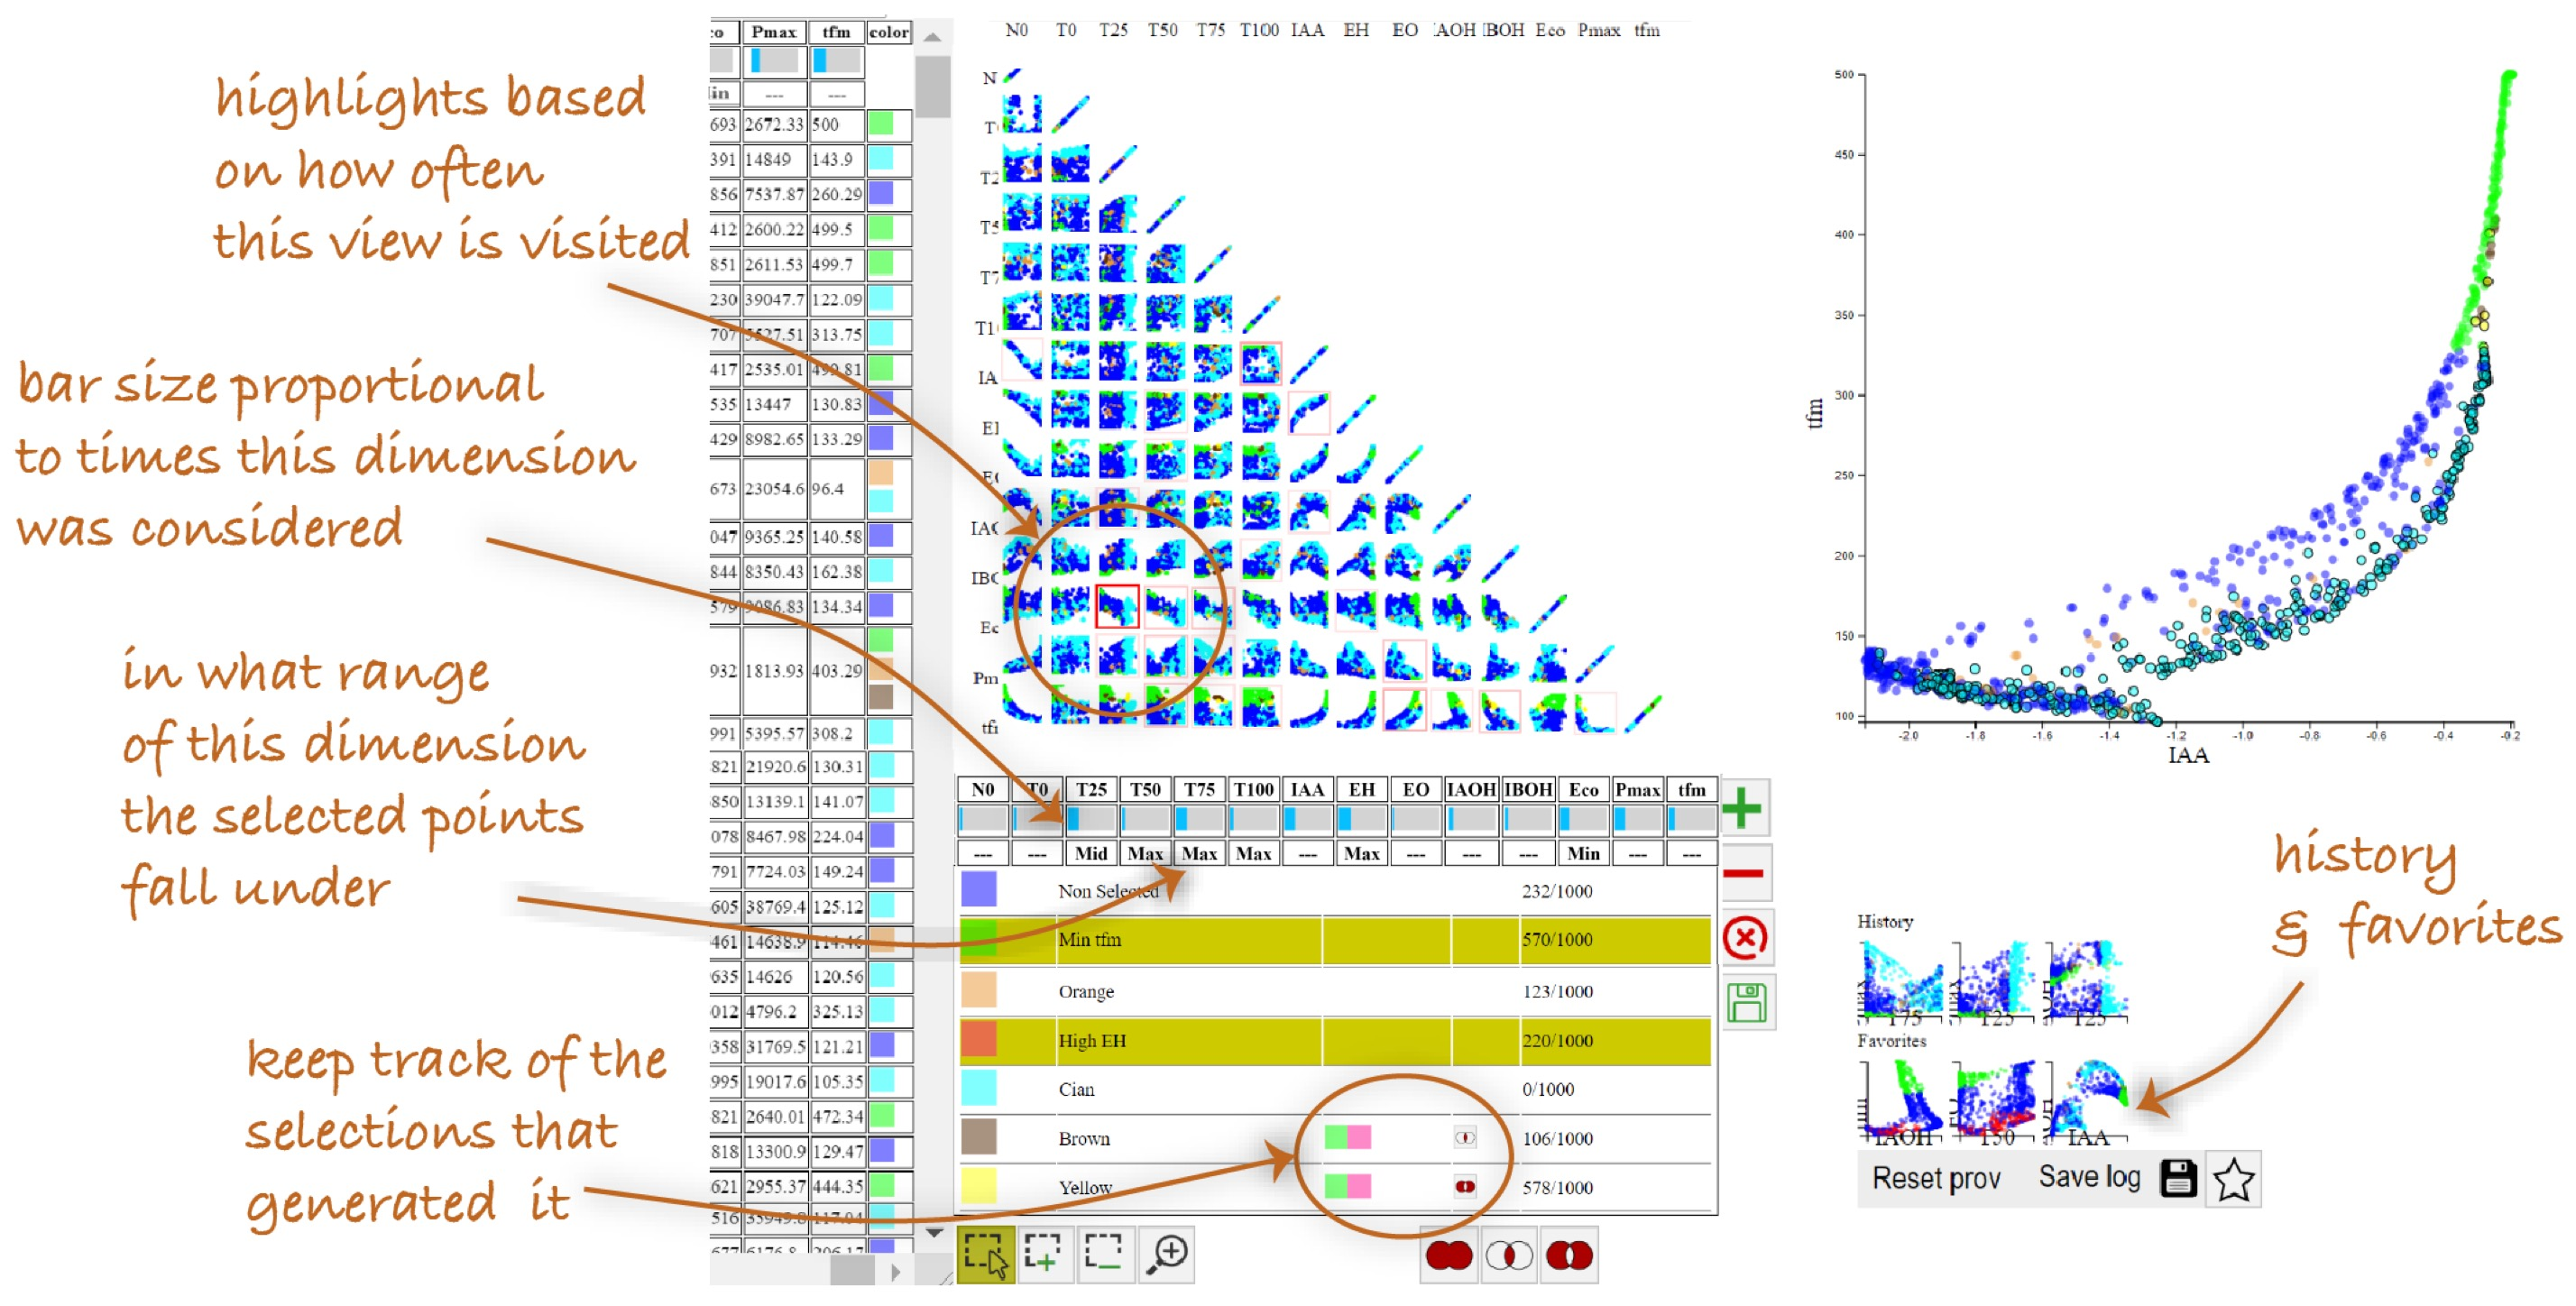Click the Orange selection color swatch
This screenshot has height=1306, width=2576.
979,991
